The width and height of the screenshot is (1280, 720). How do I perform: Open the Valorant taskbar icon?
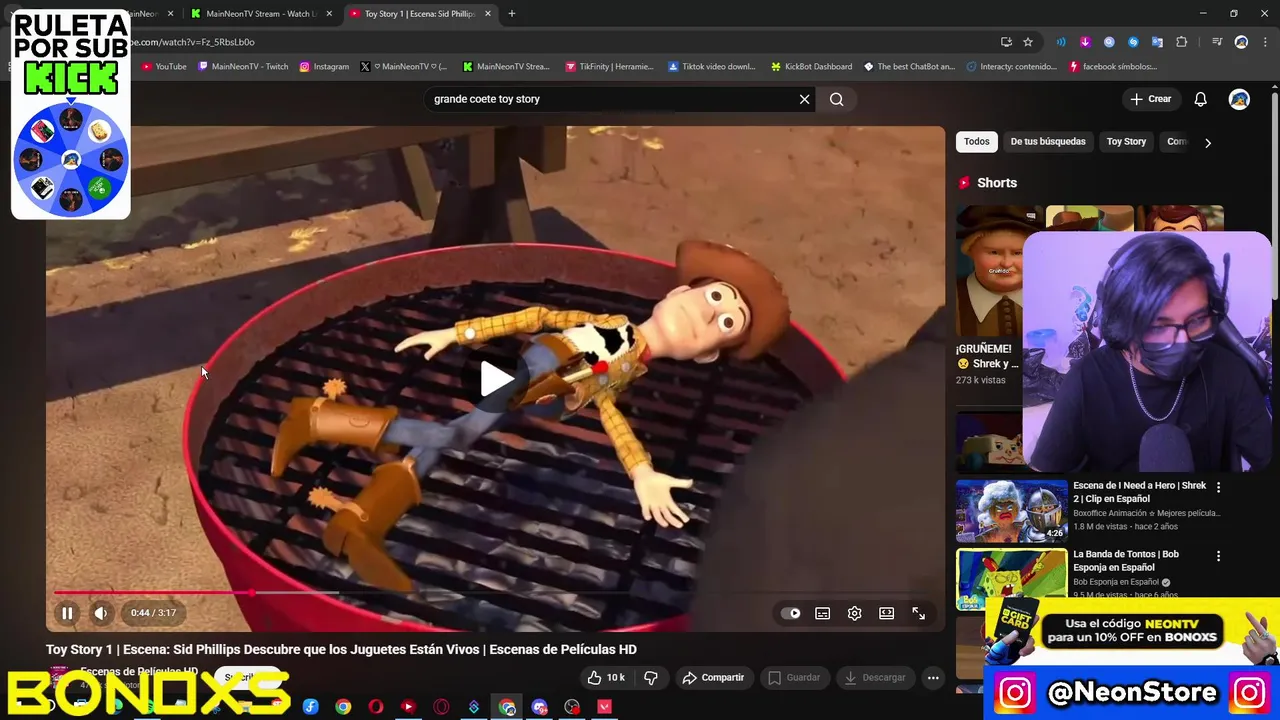tap(605, 707)
